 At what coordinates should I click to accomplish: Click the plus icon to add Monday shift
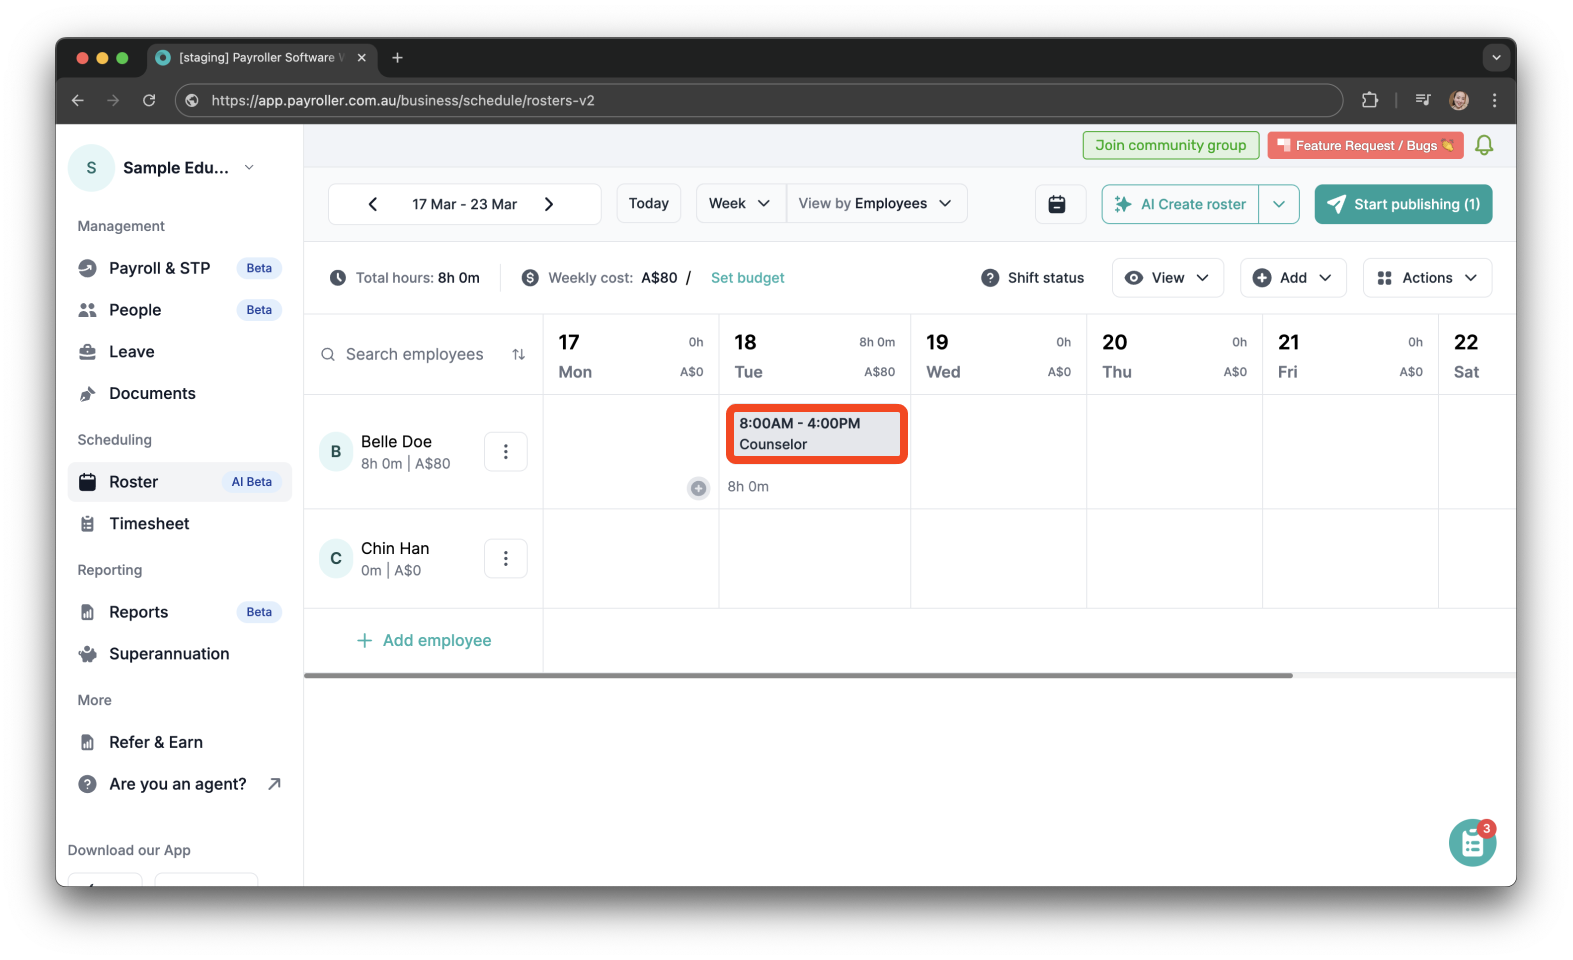tap(698, 488)
